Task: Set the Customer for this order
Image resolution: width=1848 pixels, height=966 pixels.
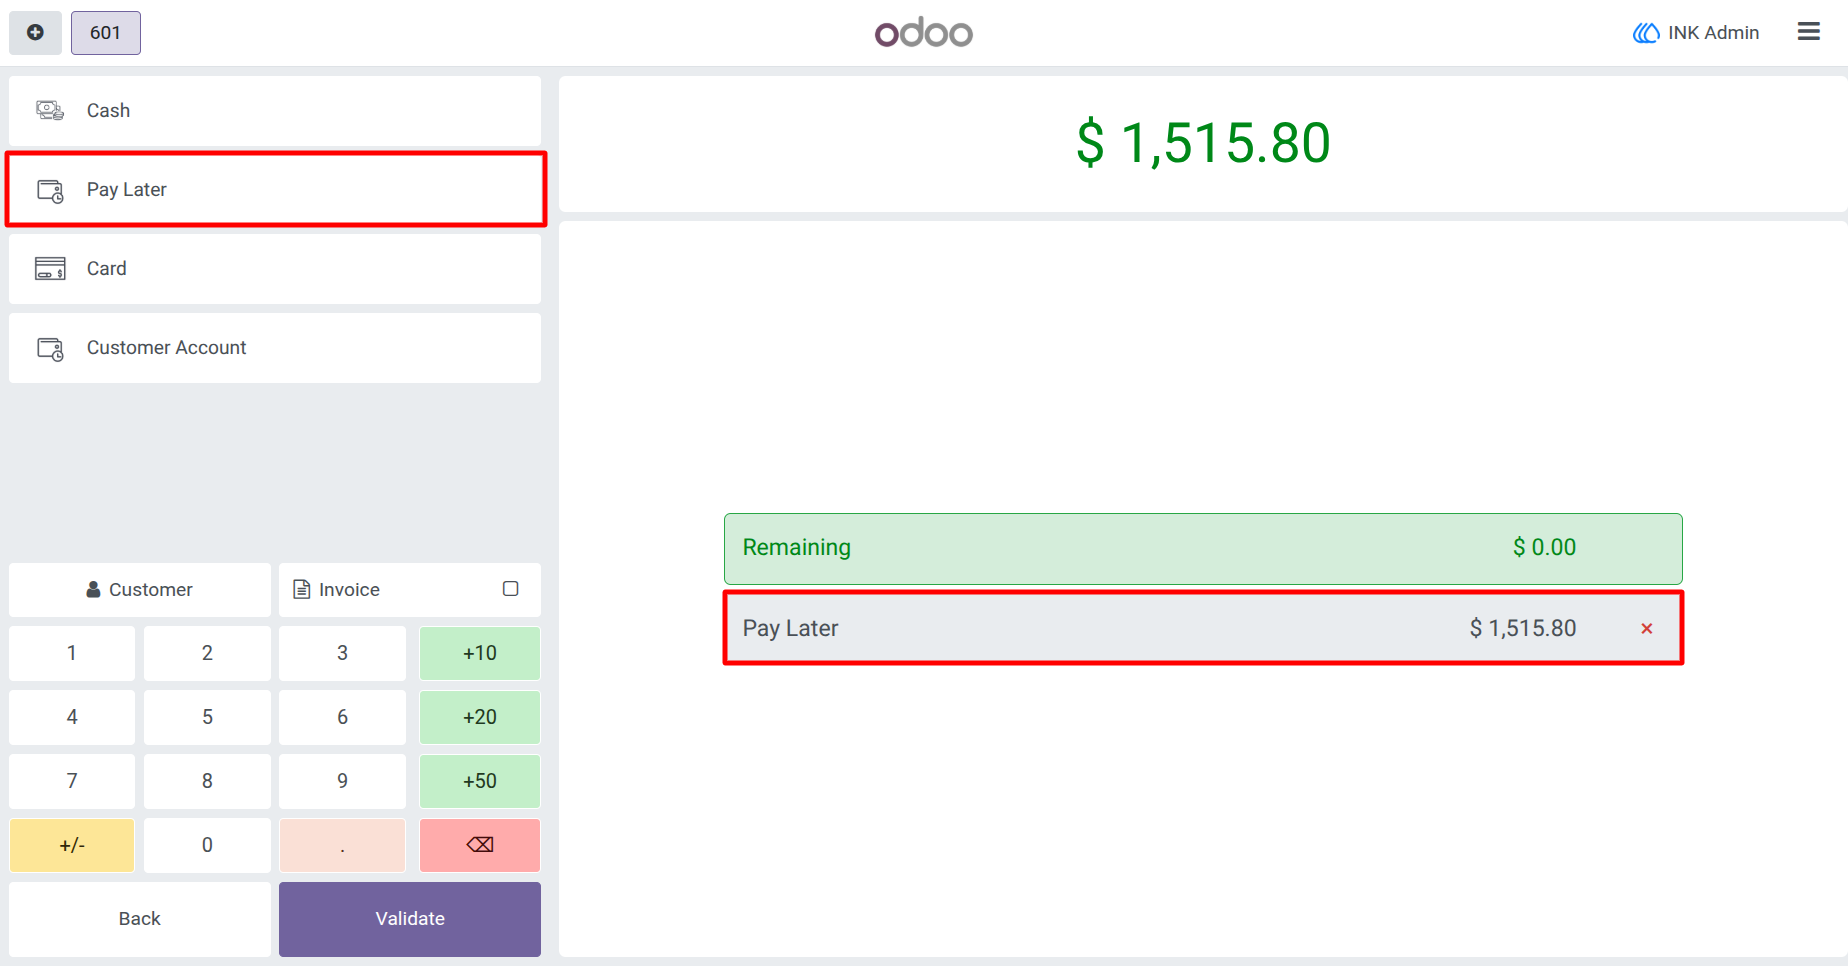Action: [x=140, y=590]
